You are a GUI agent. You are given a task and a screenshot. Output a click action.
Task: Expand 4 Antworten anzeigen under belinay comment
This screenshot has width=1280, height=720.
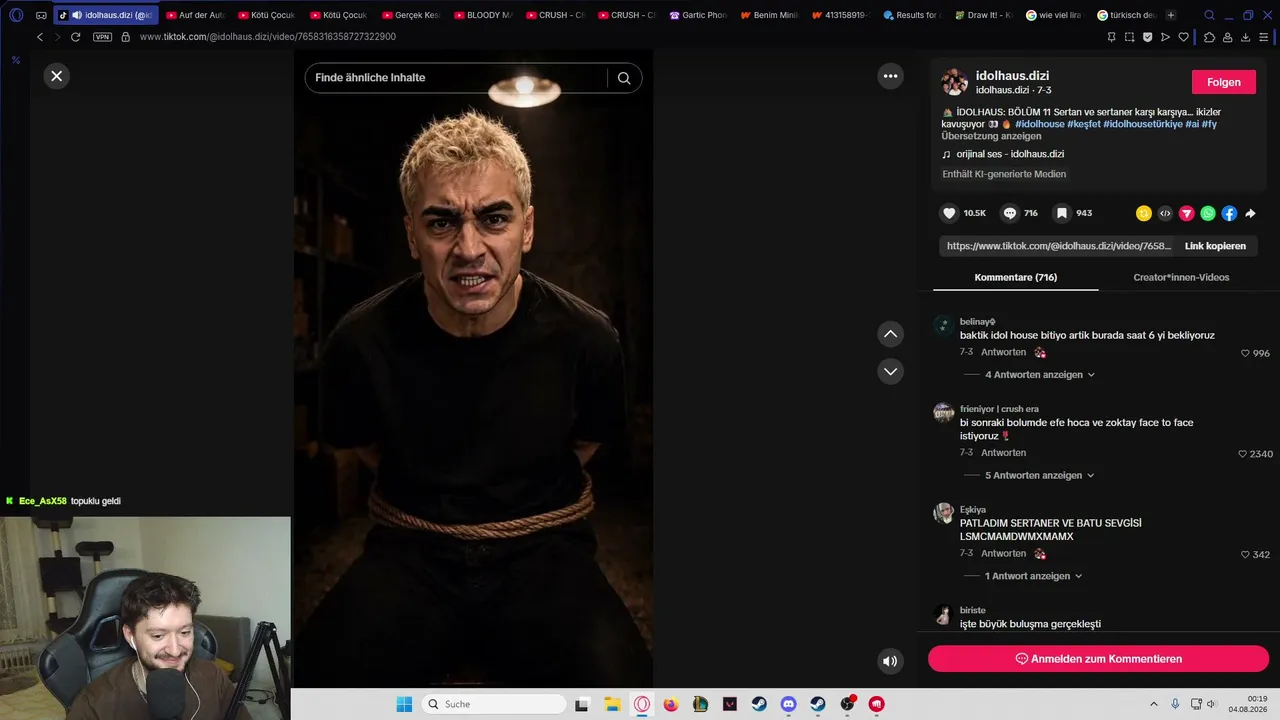point(1040,375)
